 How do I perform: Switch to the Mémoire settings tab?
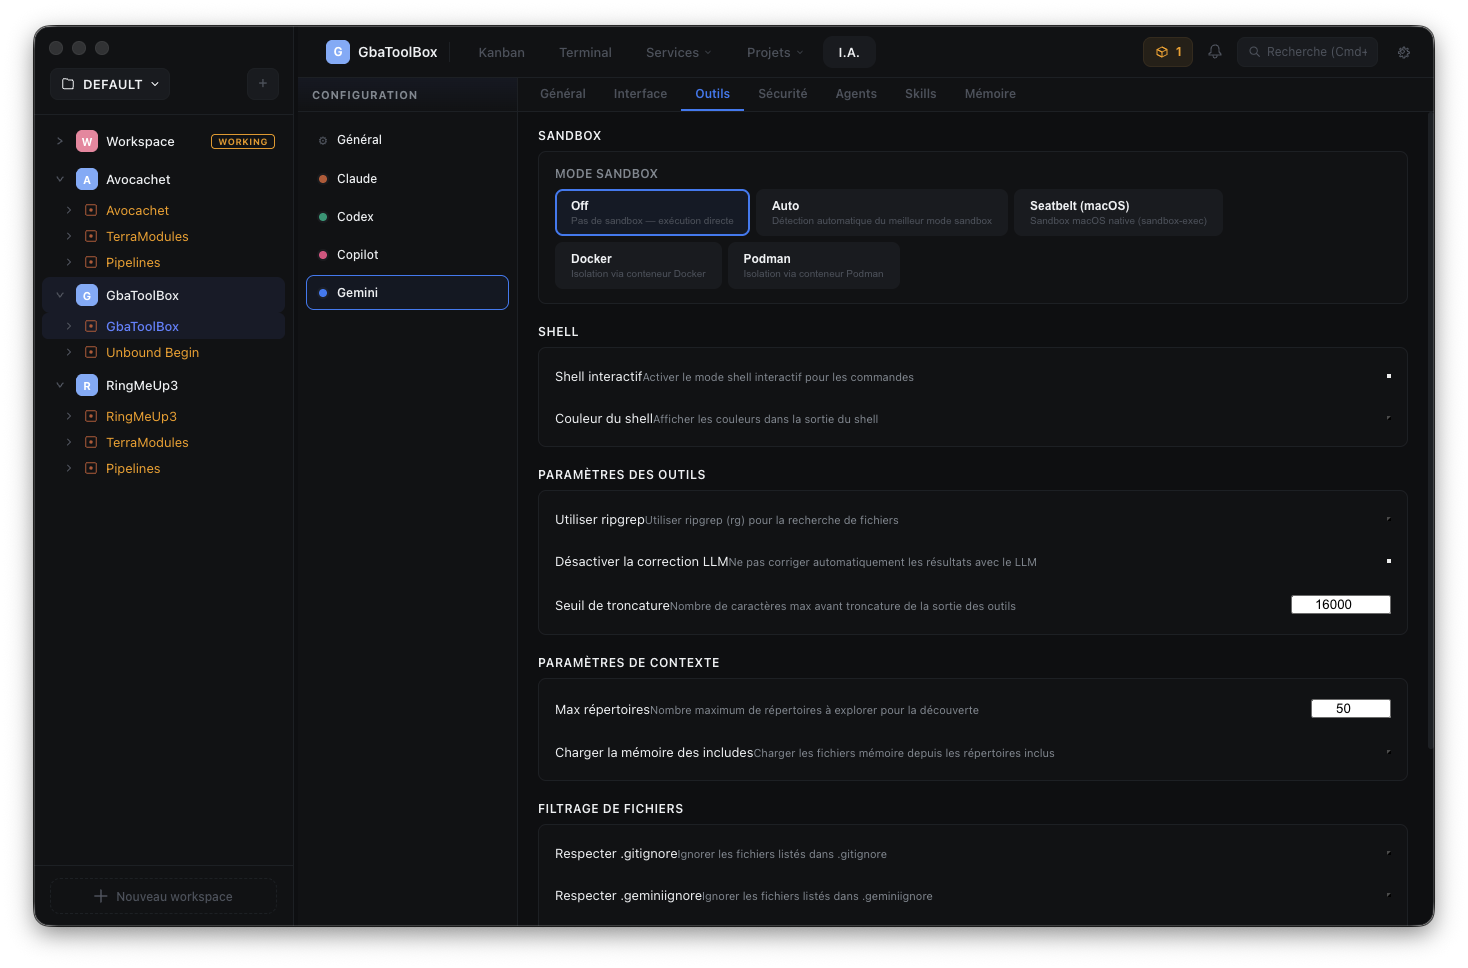tap(990, 94)
